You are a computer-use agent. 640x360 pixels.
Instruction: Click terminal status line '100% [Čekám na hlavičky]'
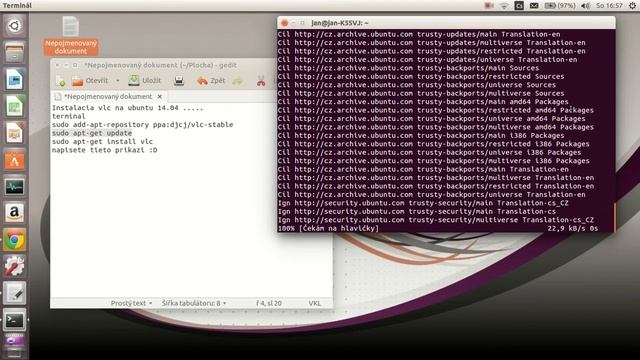328,228
